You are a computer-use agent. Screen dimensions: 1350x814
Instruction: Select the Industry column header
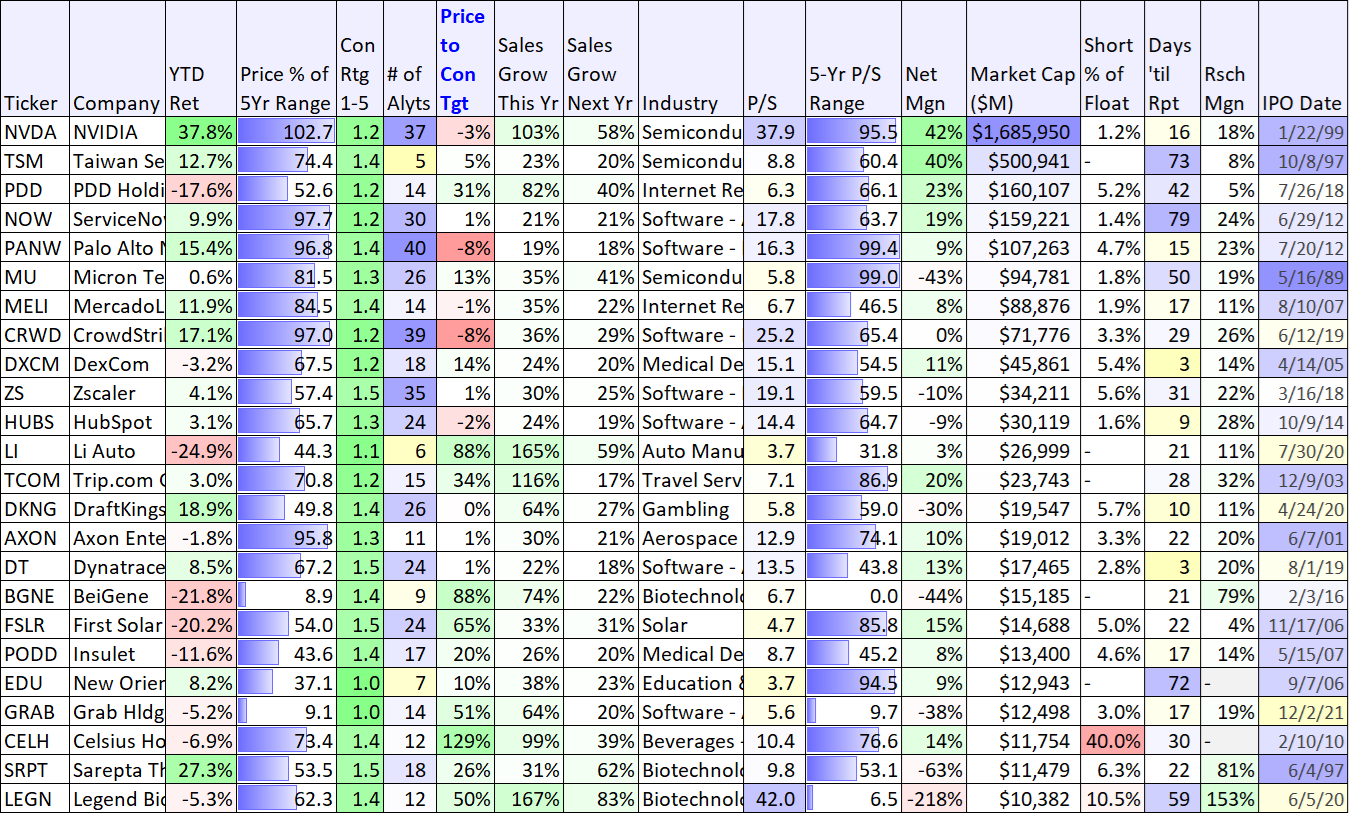coord(691,59)
